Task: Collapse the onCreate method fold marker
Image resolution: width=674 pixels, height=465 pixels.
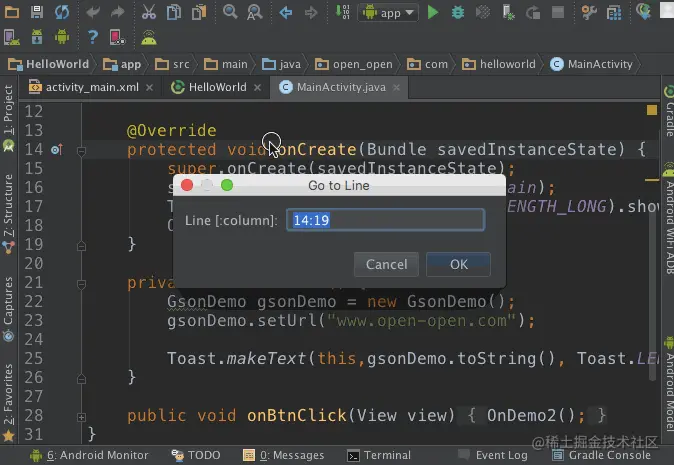Action: 81,151
